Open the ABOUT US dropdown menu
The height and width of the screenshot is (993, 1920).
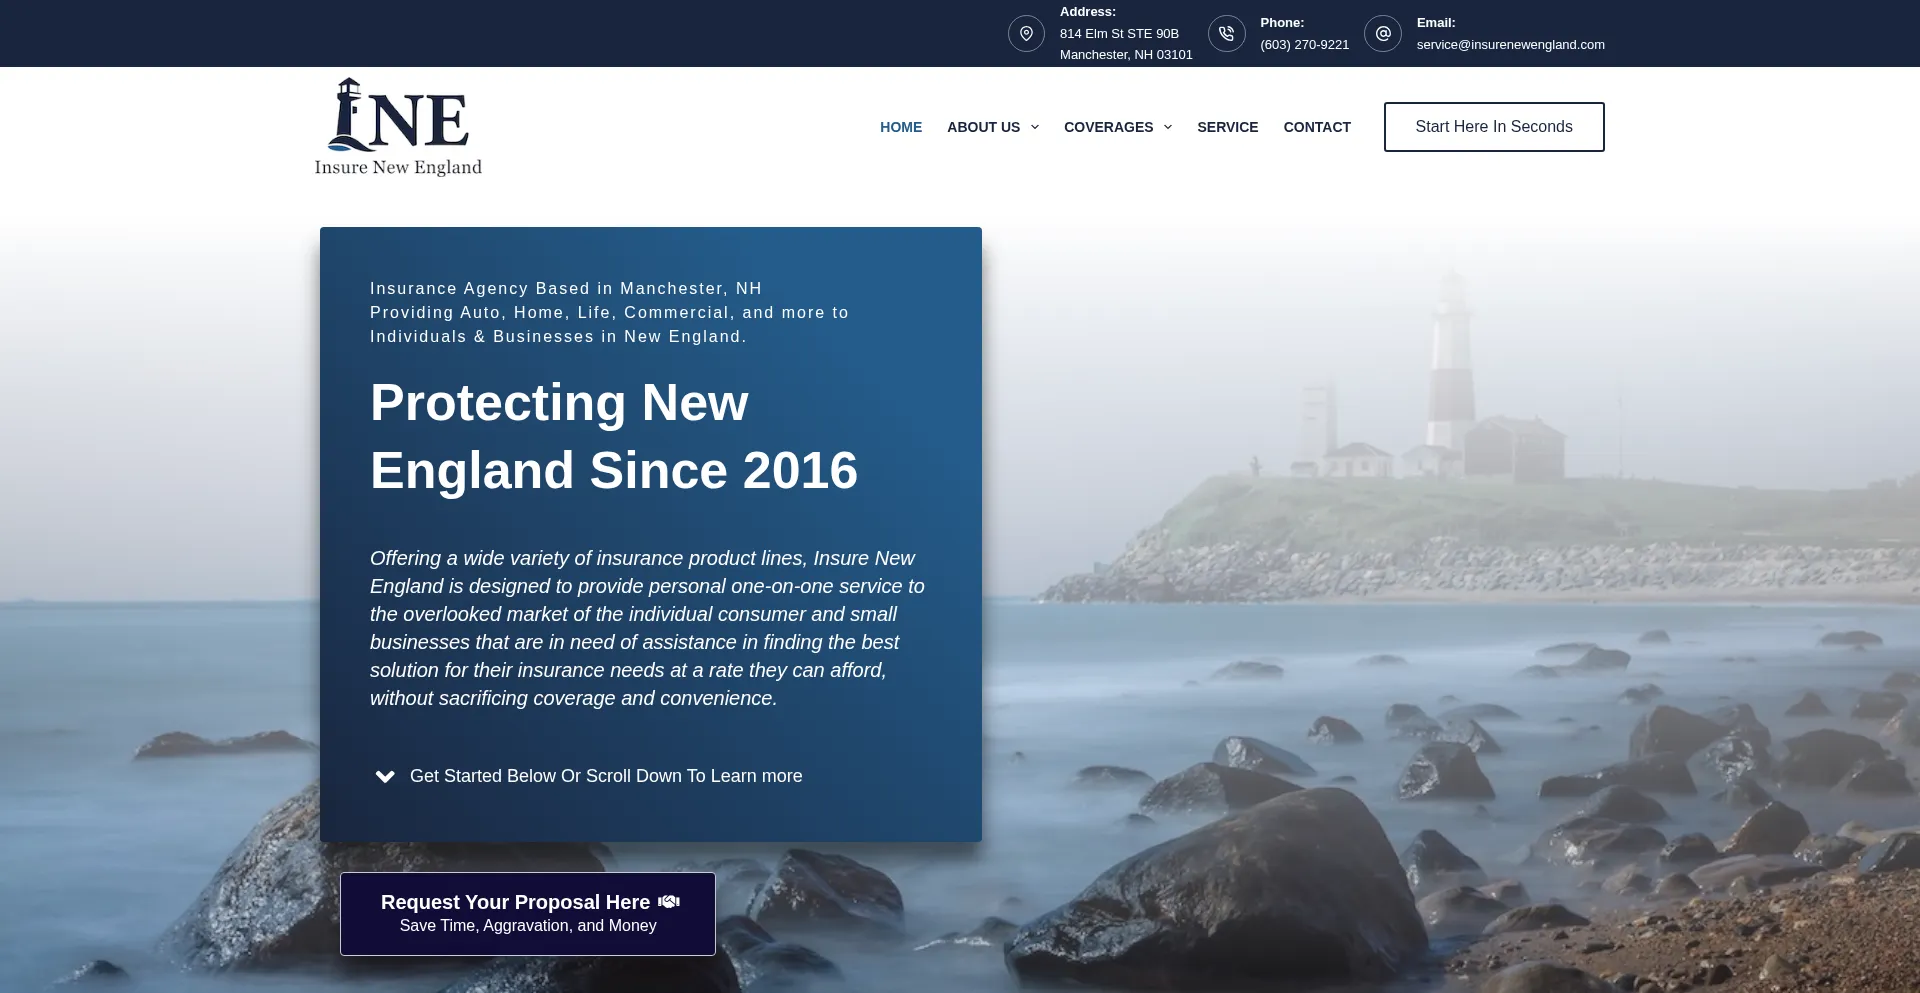point(984,127)
